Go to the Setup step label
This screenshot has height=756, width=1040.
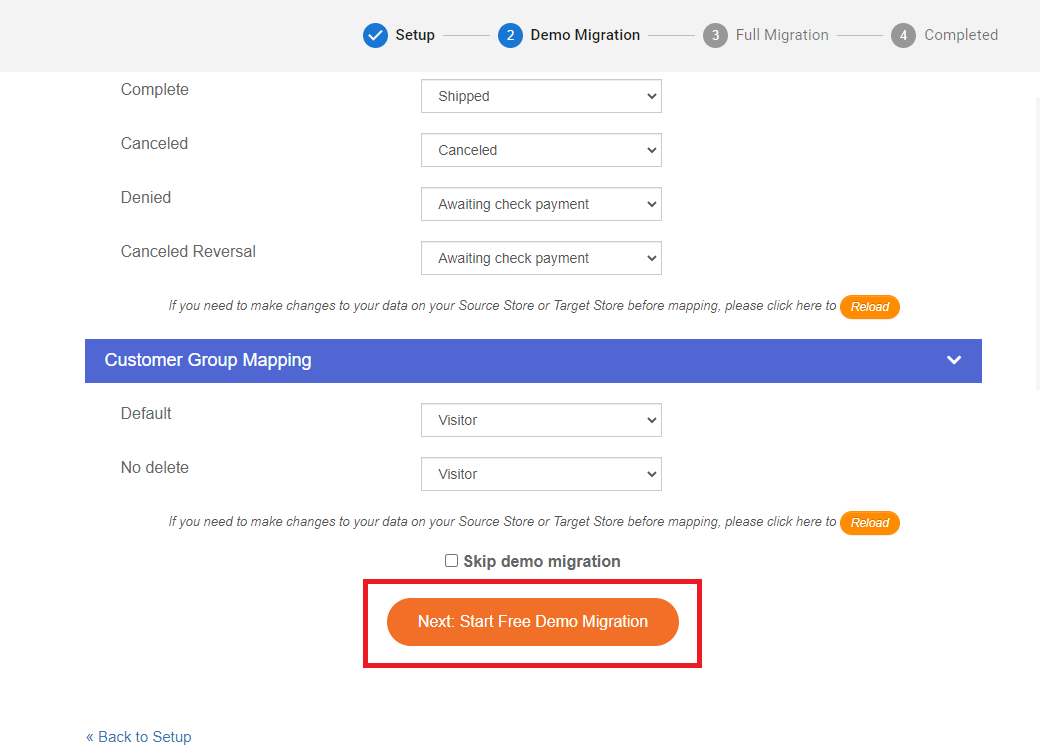coord(415,35)
